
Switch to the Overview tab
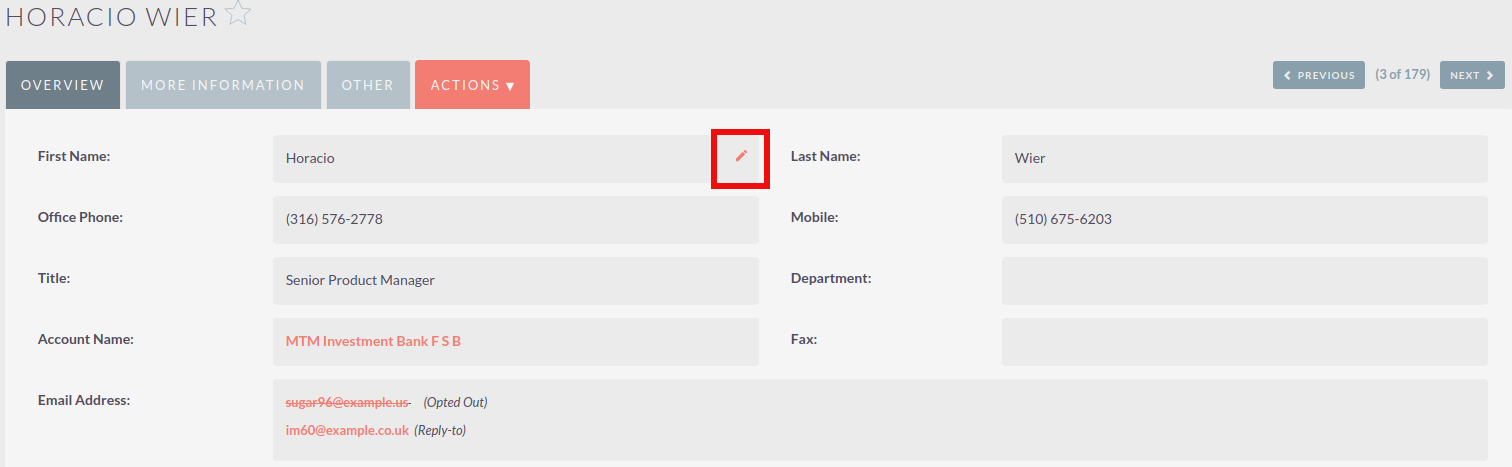point(63,85)
